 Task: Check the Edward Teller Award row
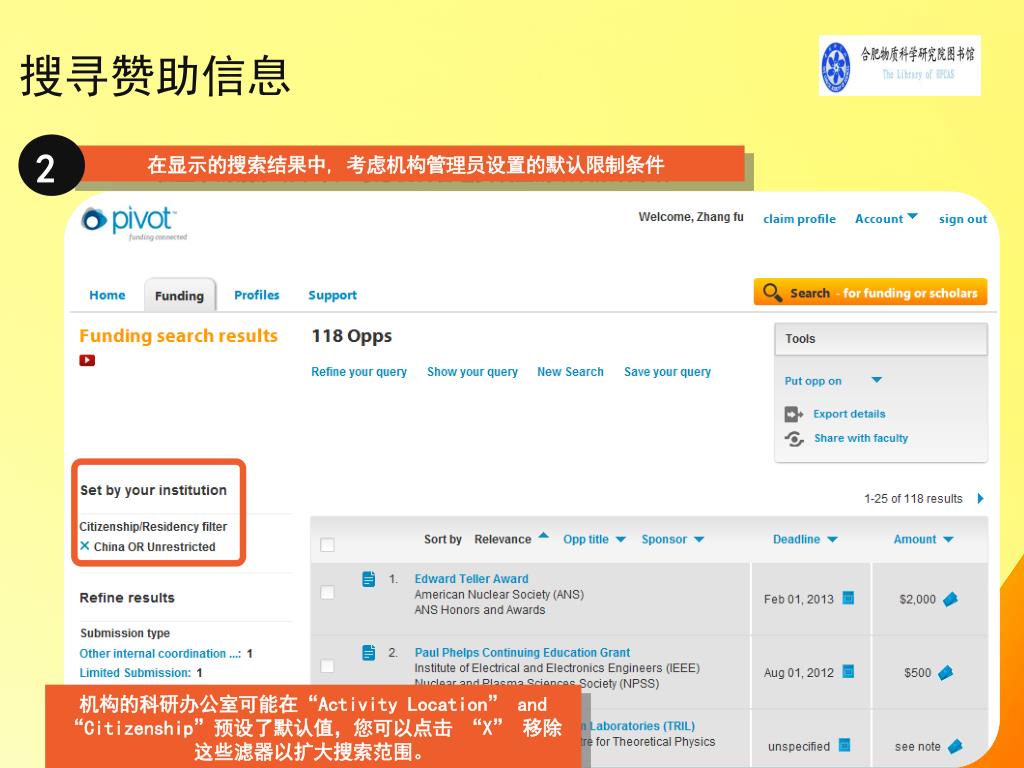coord(328,593)
